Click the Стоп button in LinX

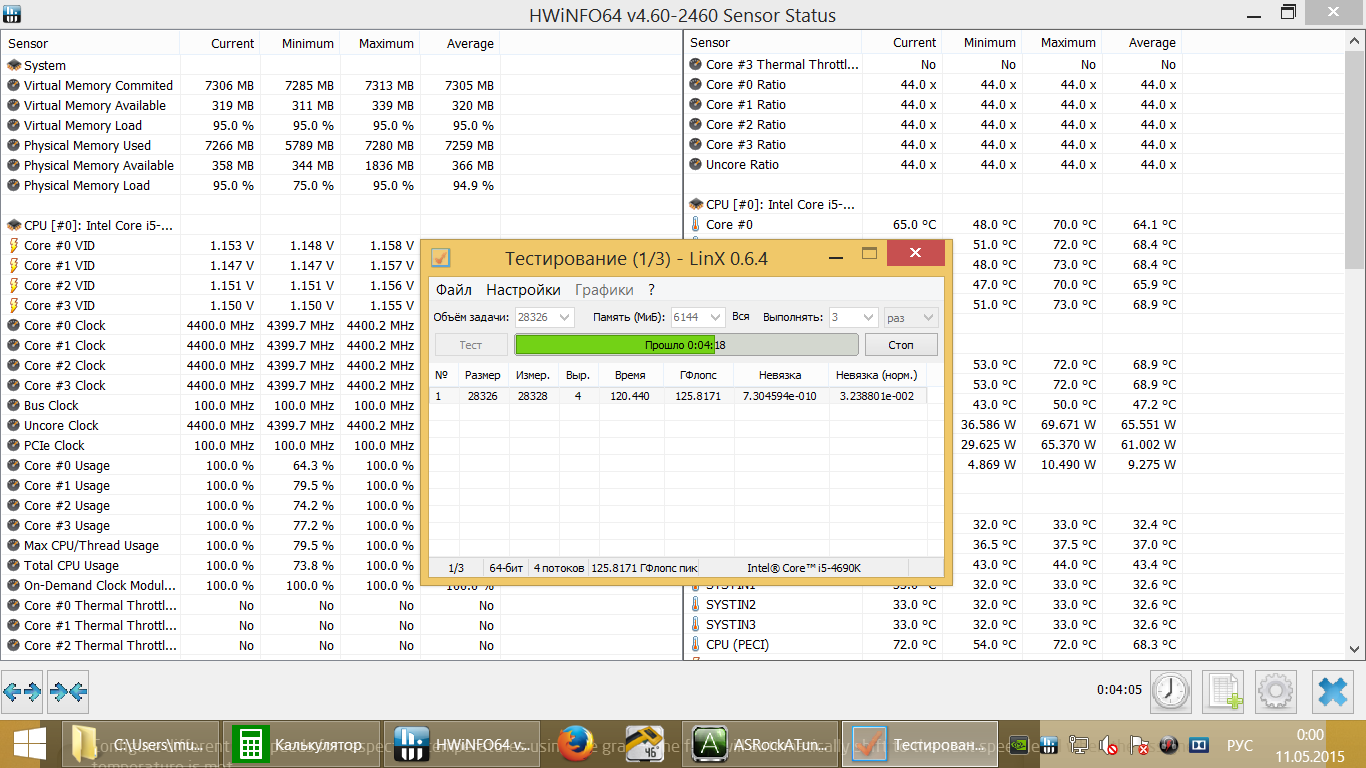[901, 345]
